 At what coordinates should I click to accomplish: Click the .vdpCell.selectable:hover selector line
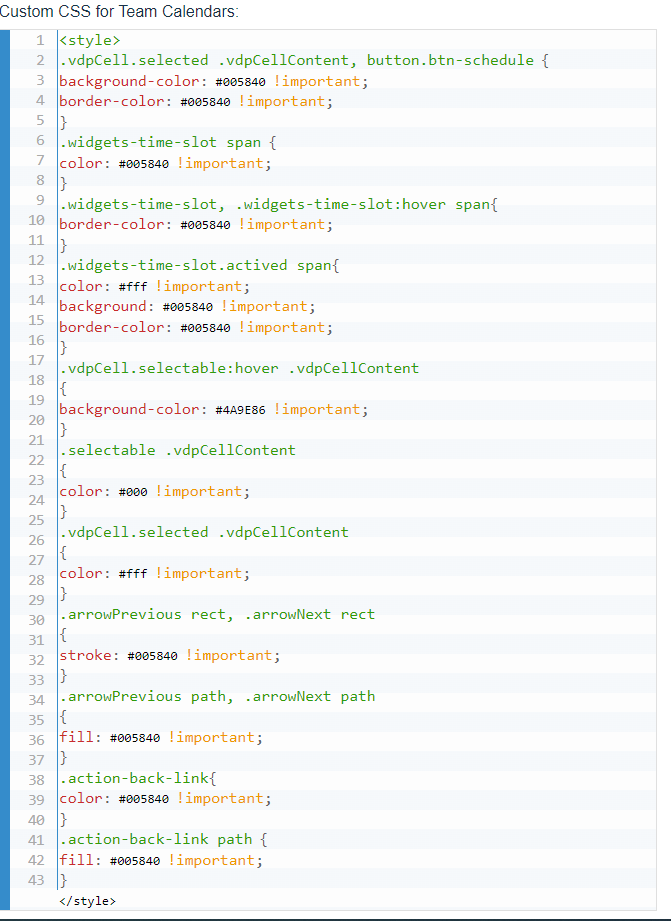click(x=238, y=368)
